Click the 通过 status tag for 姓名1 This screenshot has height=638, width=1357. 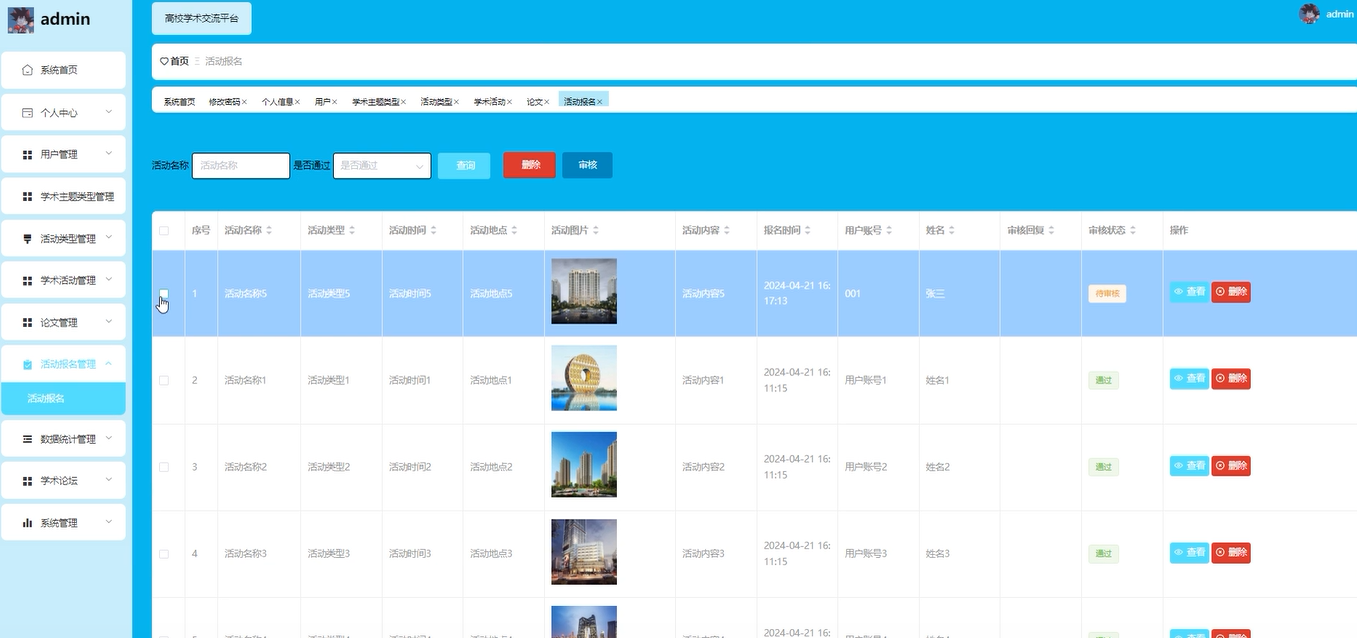(x=1103, y=381)
